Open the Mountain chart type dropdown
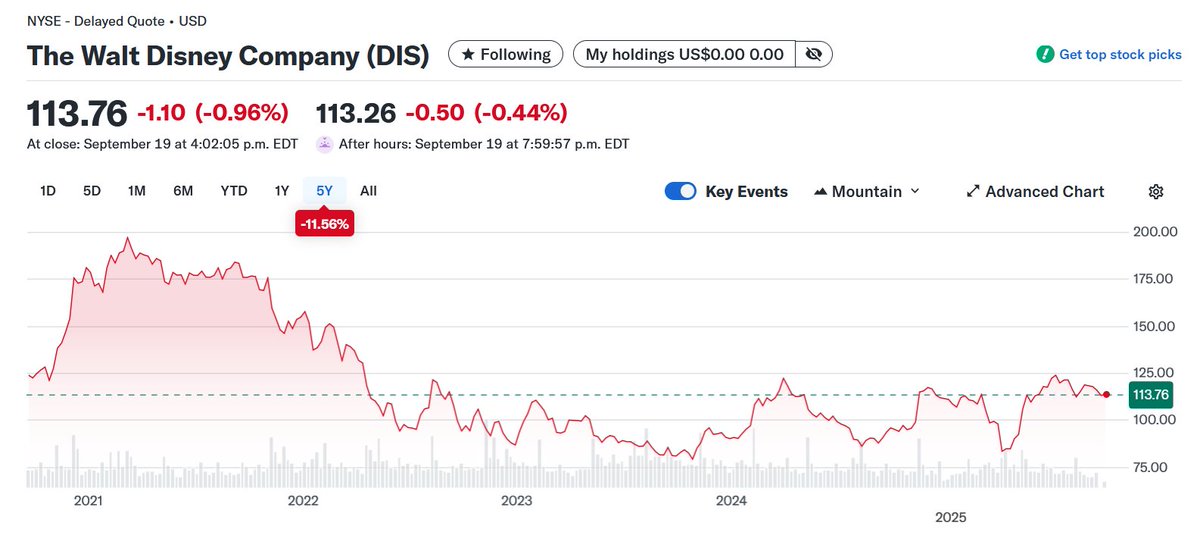The height and width of the screenshot is (535, 1200). point(867,192)
